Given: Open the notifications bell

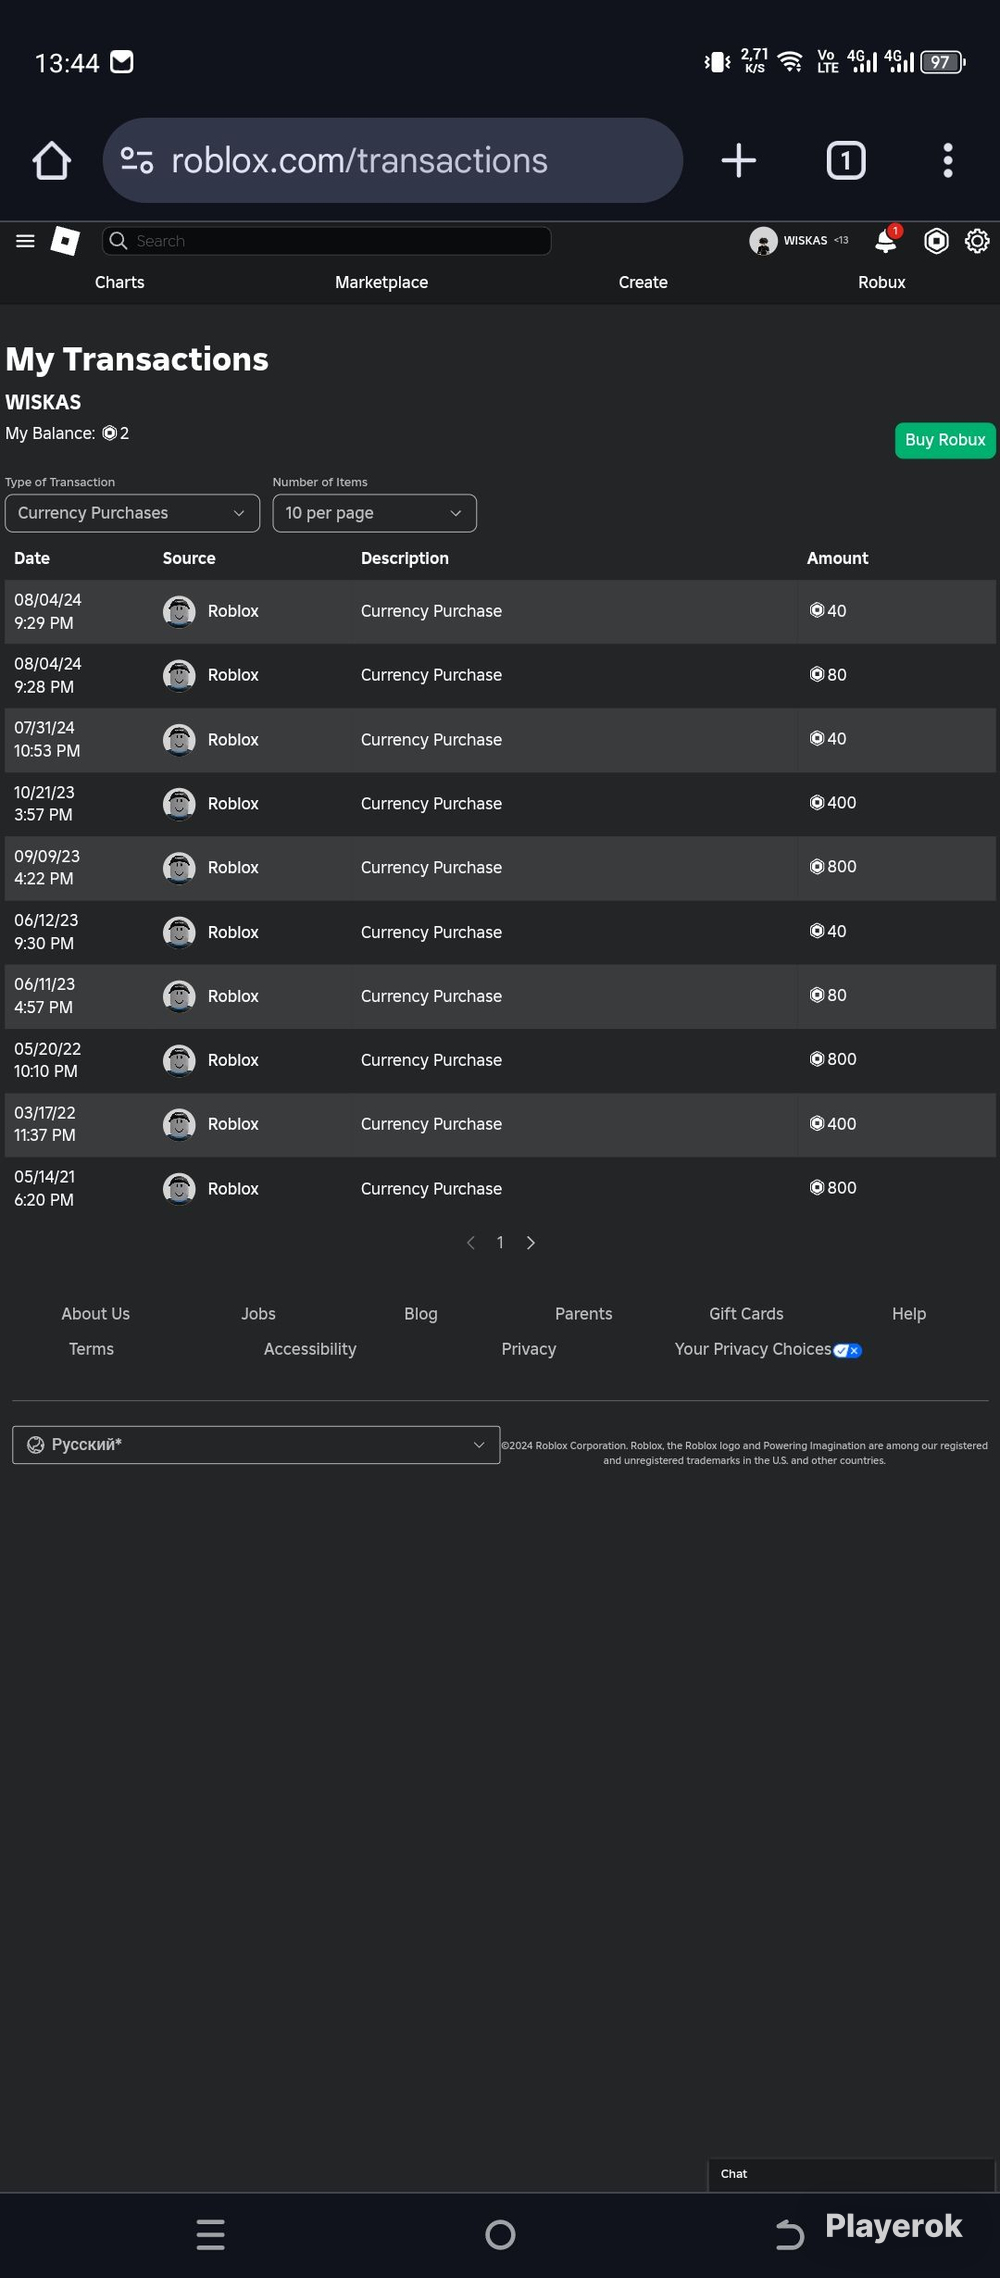Looking at the screenshot, I should [x=886, y=241].
